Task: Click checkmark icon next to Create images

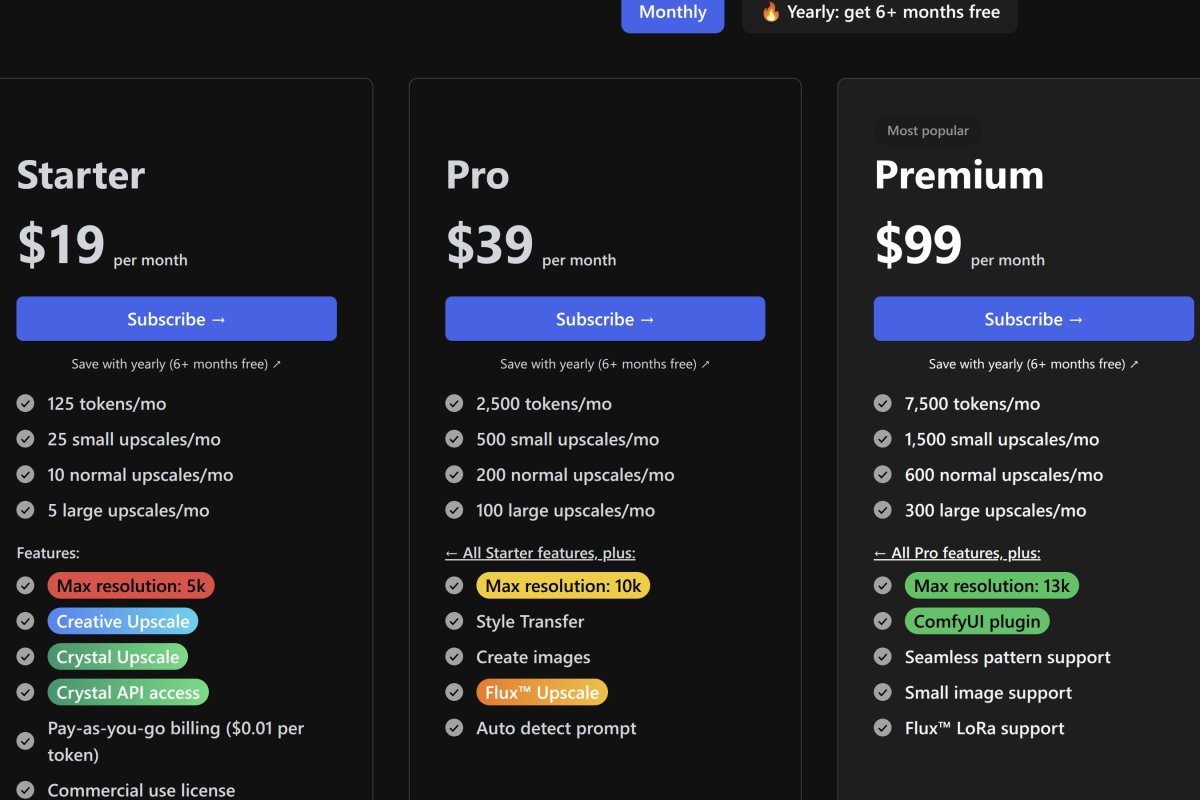Action: [x=454, y=657]
